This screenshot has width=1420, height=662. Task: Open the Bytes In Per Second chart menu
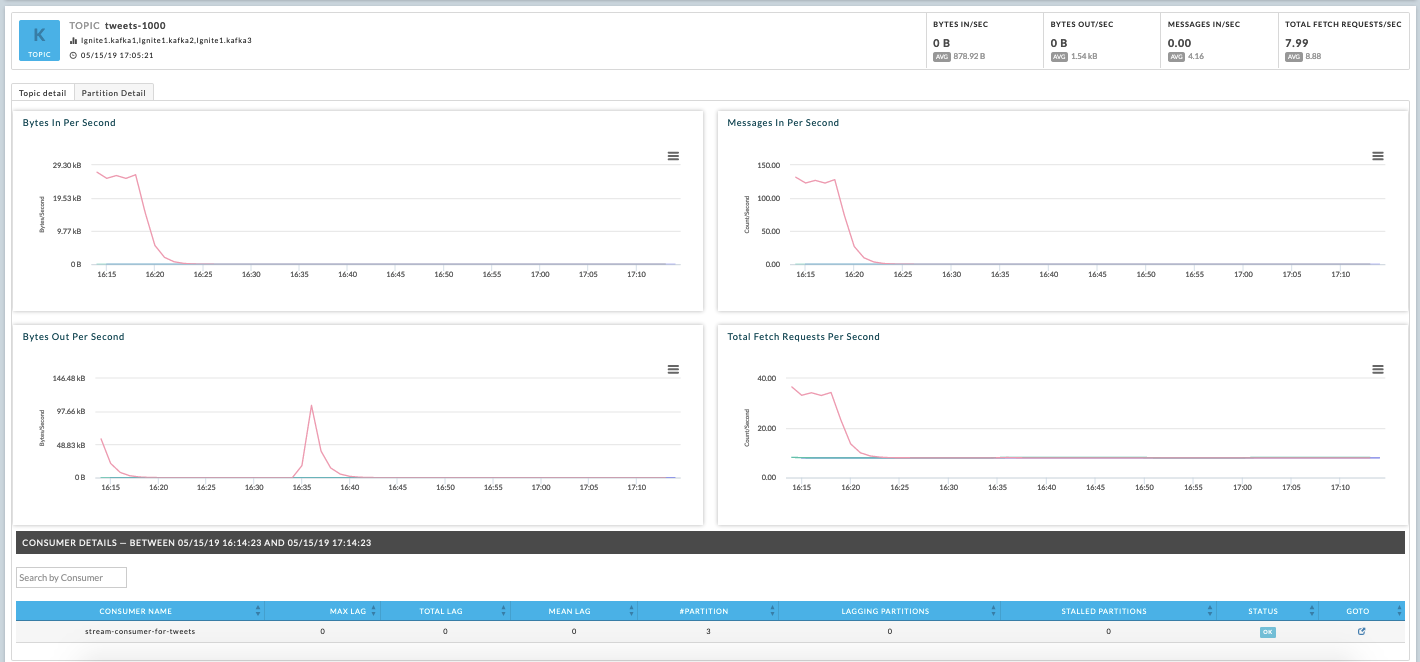point(673,156)
